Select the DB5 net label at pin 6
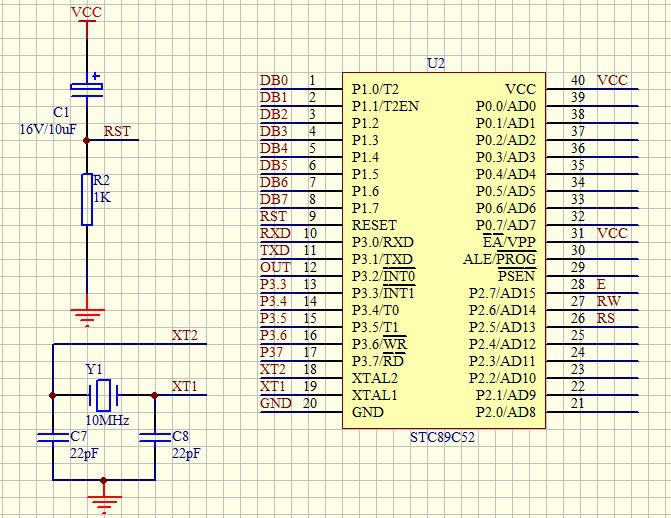This screenshot has width=671, height=518. [x=274, y=165]
